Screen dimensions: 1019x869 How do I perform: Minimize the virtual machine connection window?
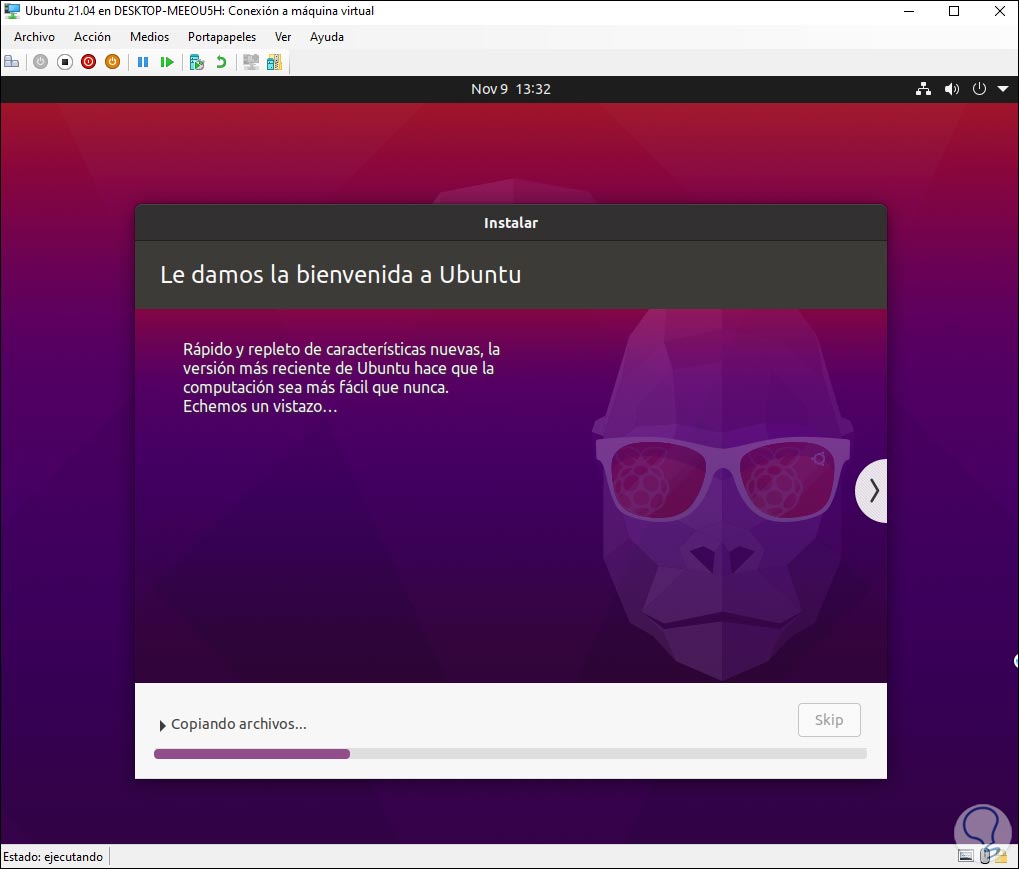tap(909, 11)
